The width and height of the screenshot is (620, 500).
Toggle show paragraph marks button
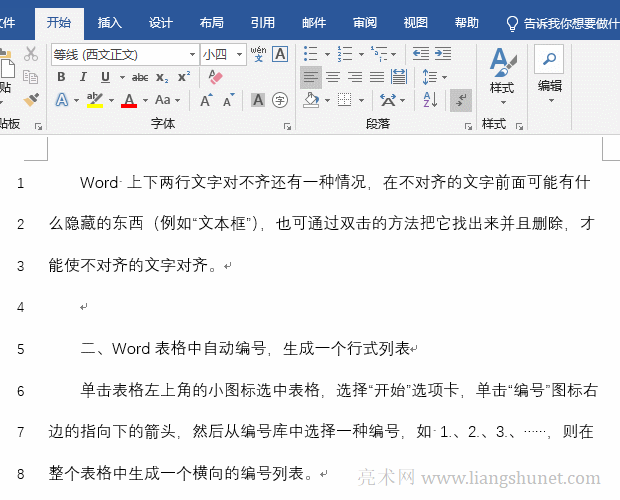(461, 99)
